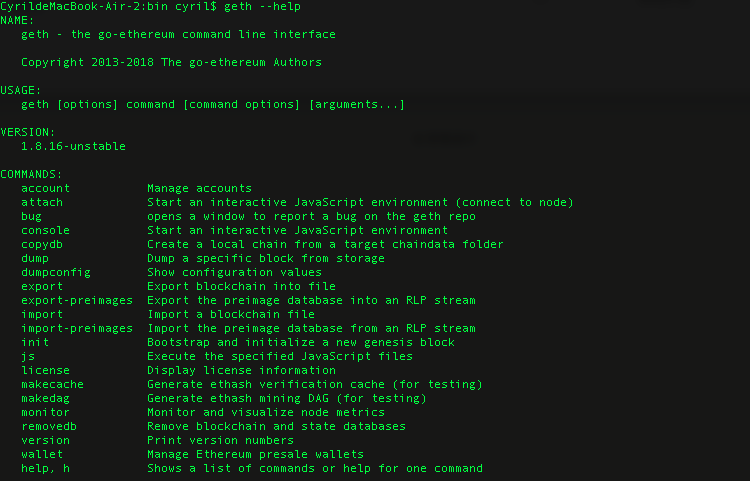Click the 'dumpconfig' command entry
The height and width of the screenshot is (481, 750).
[x=56, y=273]
